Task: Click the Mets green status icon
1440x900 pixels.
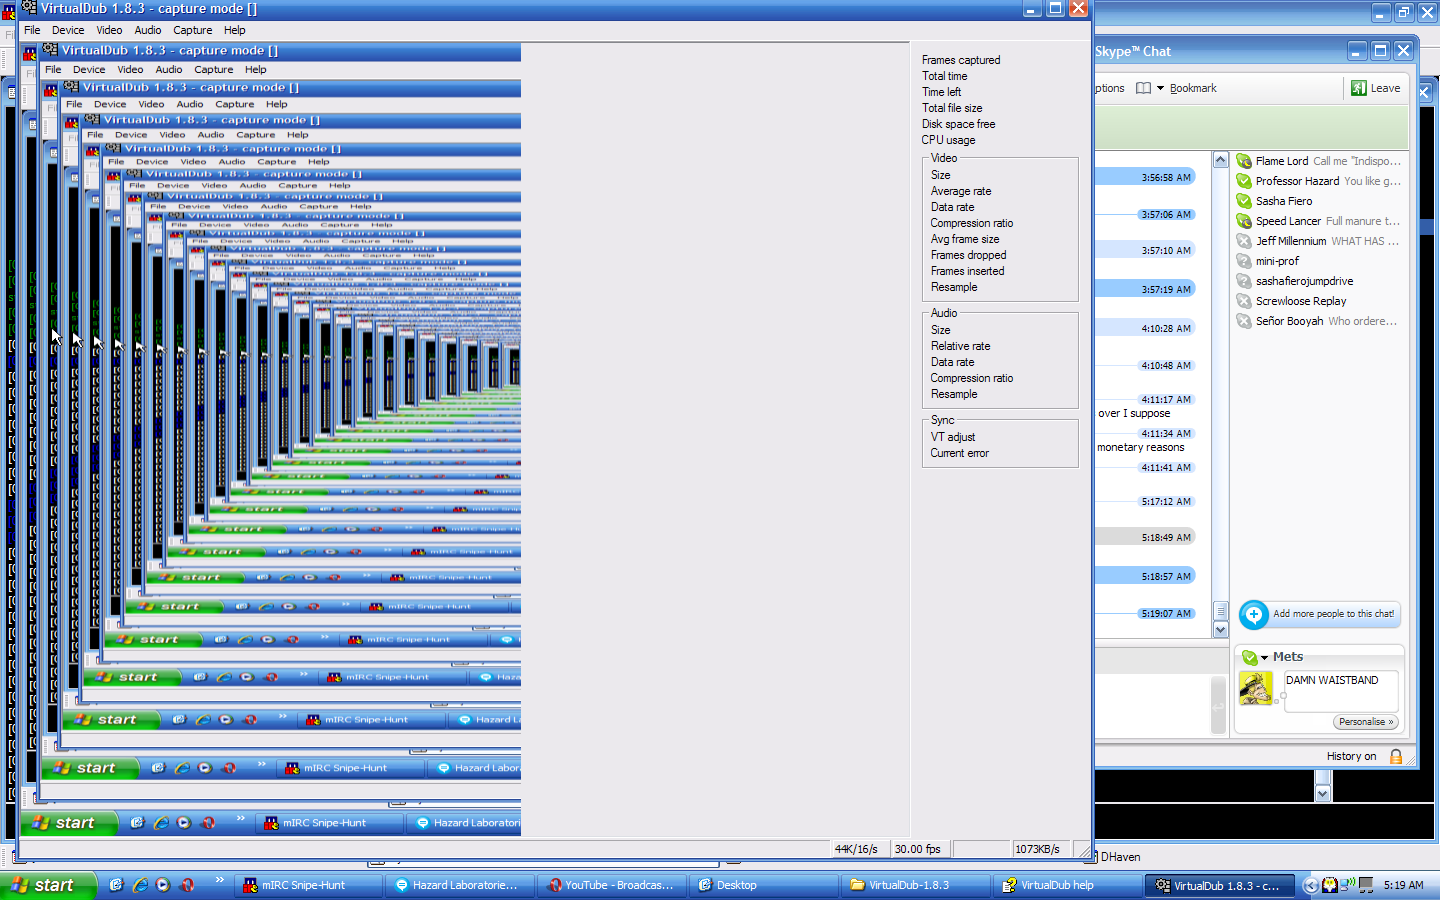Action: (1249, 657)
